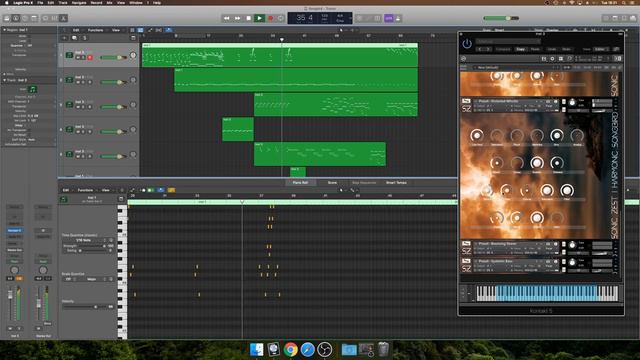The height and width of the screenshot is (360, 640).
Task: Click the Kontakt settings gear icon
Action: (552, 59)
